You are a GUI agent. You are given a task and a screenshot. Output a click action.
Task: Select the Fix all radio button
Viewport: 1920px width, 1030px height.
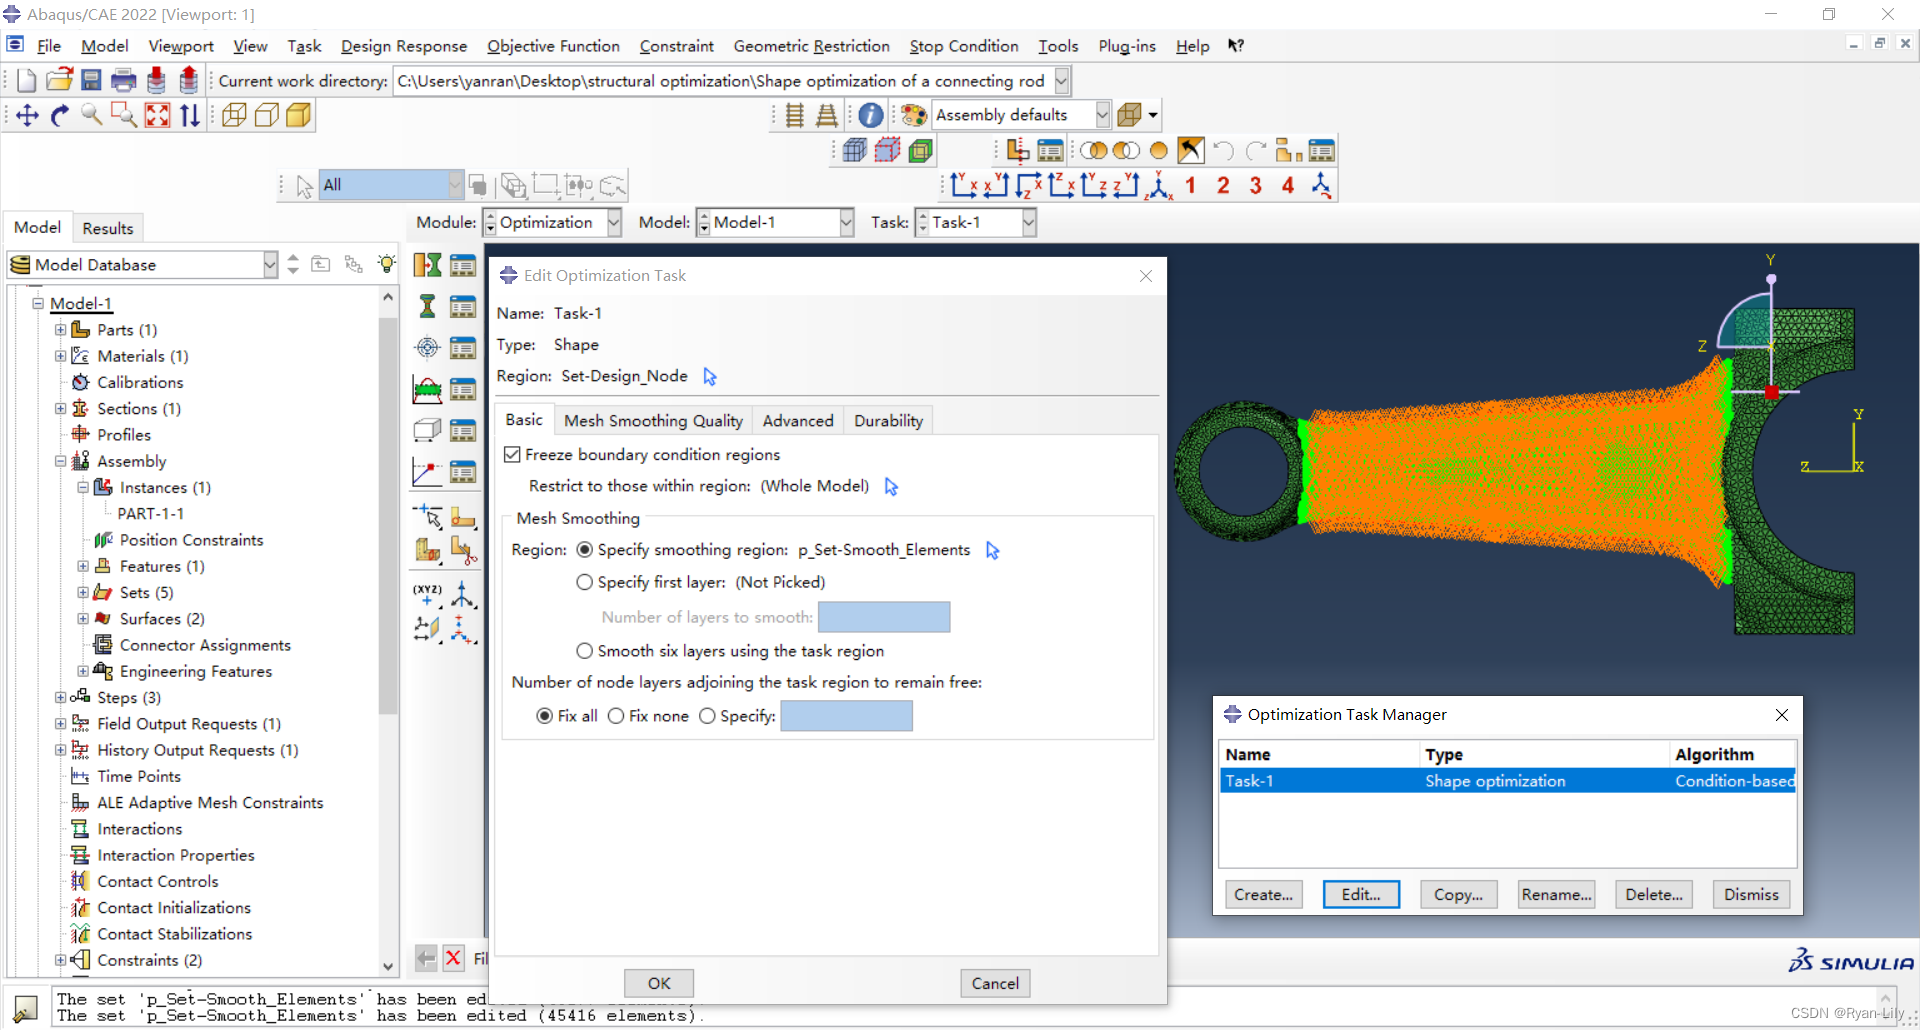pos(545,716)
